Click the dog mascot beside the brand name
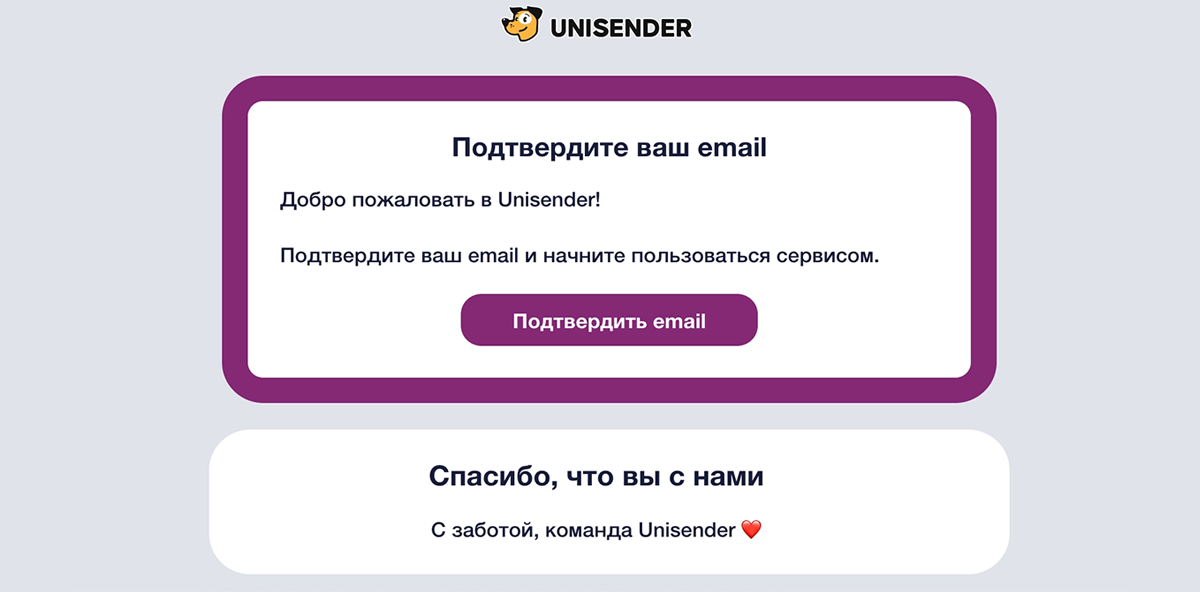 tap(520, 25)
